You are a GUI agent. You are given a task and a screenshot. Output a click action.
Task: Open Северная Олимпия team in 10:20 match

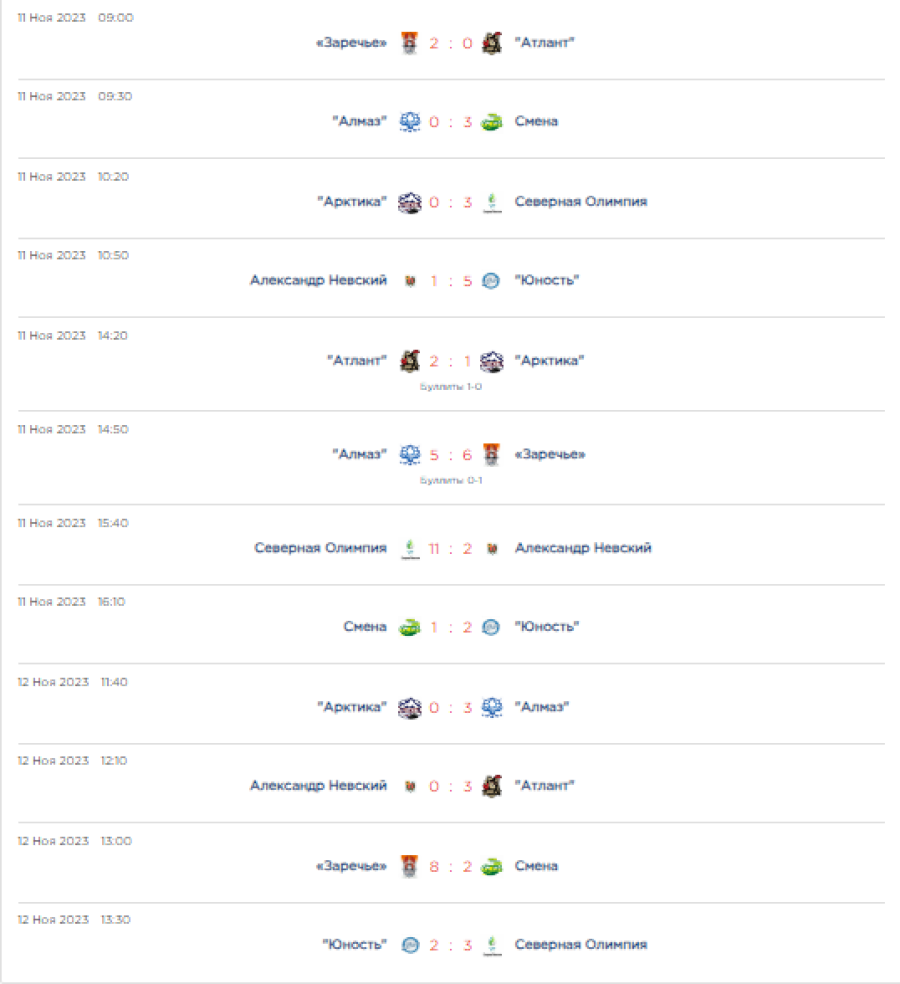580,202
